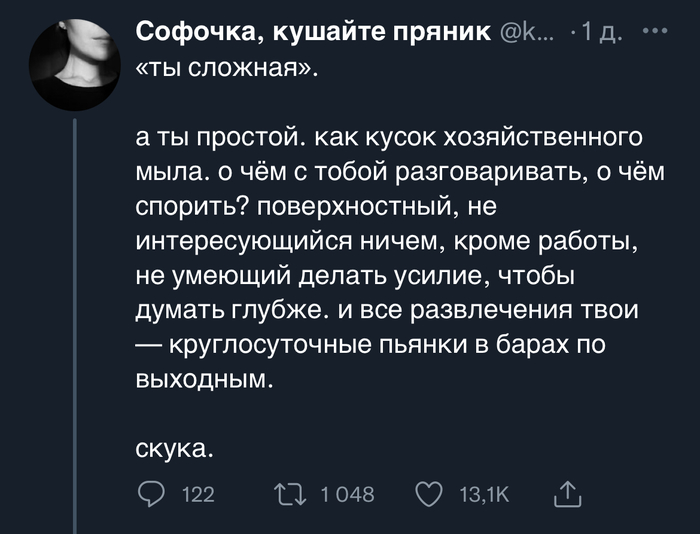Click the reply speech bubble icon
Image resolution: width=700 pixels, height=534 pixels.
[151, 494]
